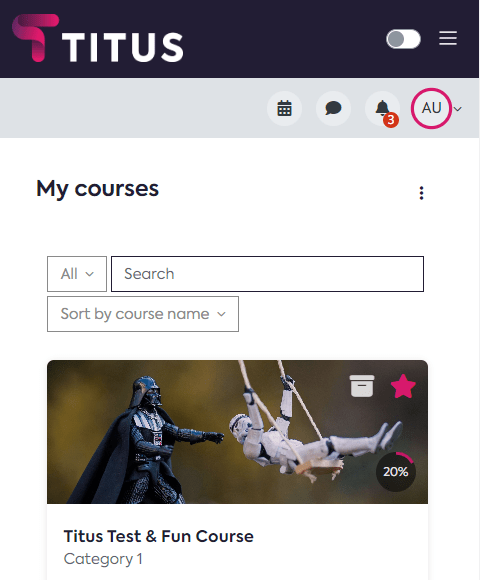Click the archive box icon on course card
This screenshot has height=580, width=480.
pyautogui.click(x=362, y=386)
